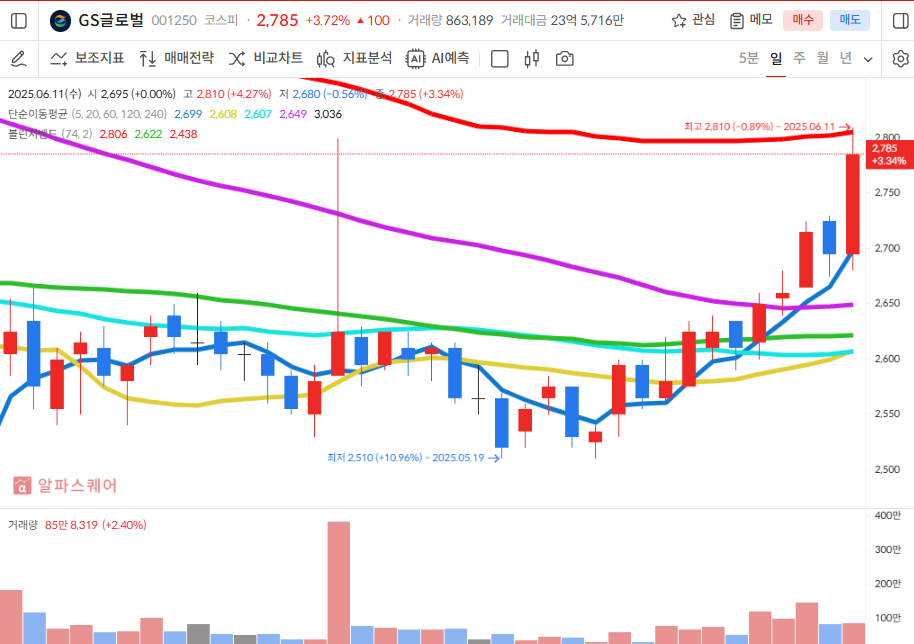Image resolution: width=914 pixels, height=644 pixels.
Task: Click the 5-day MA value 2,699
Action: click(188, 114)
